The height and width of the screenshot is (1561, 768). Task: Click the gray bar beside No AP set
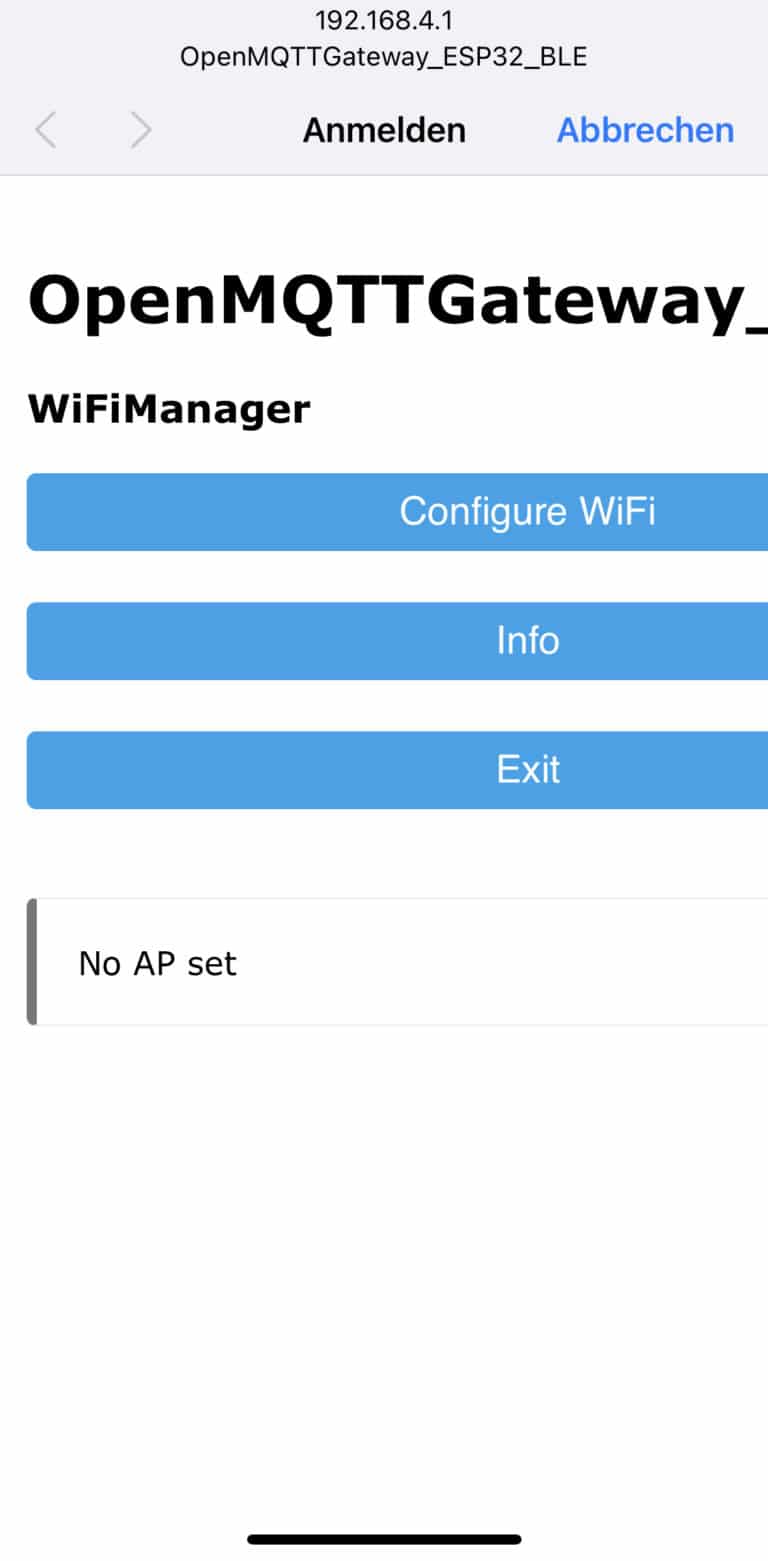tap(33, 962)
